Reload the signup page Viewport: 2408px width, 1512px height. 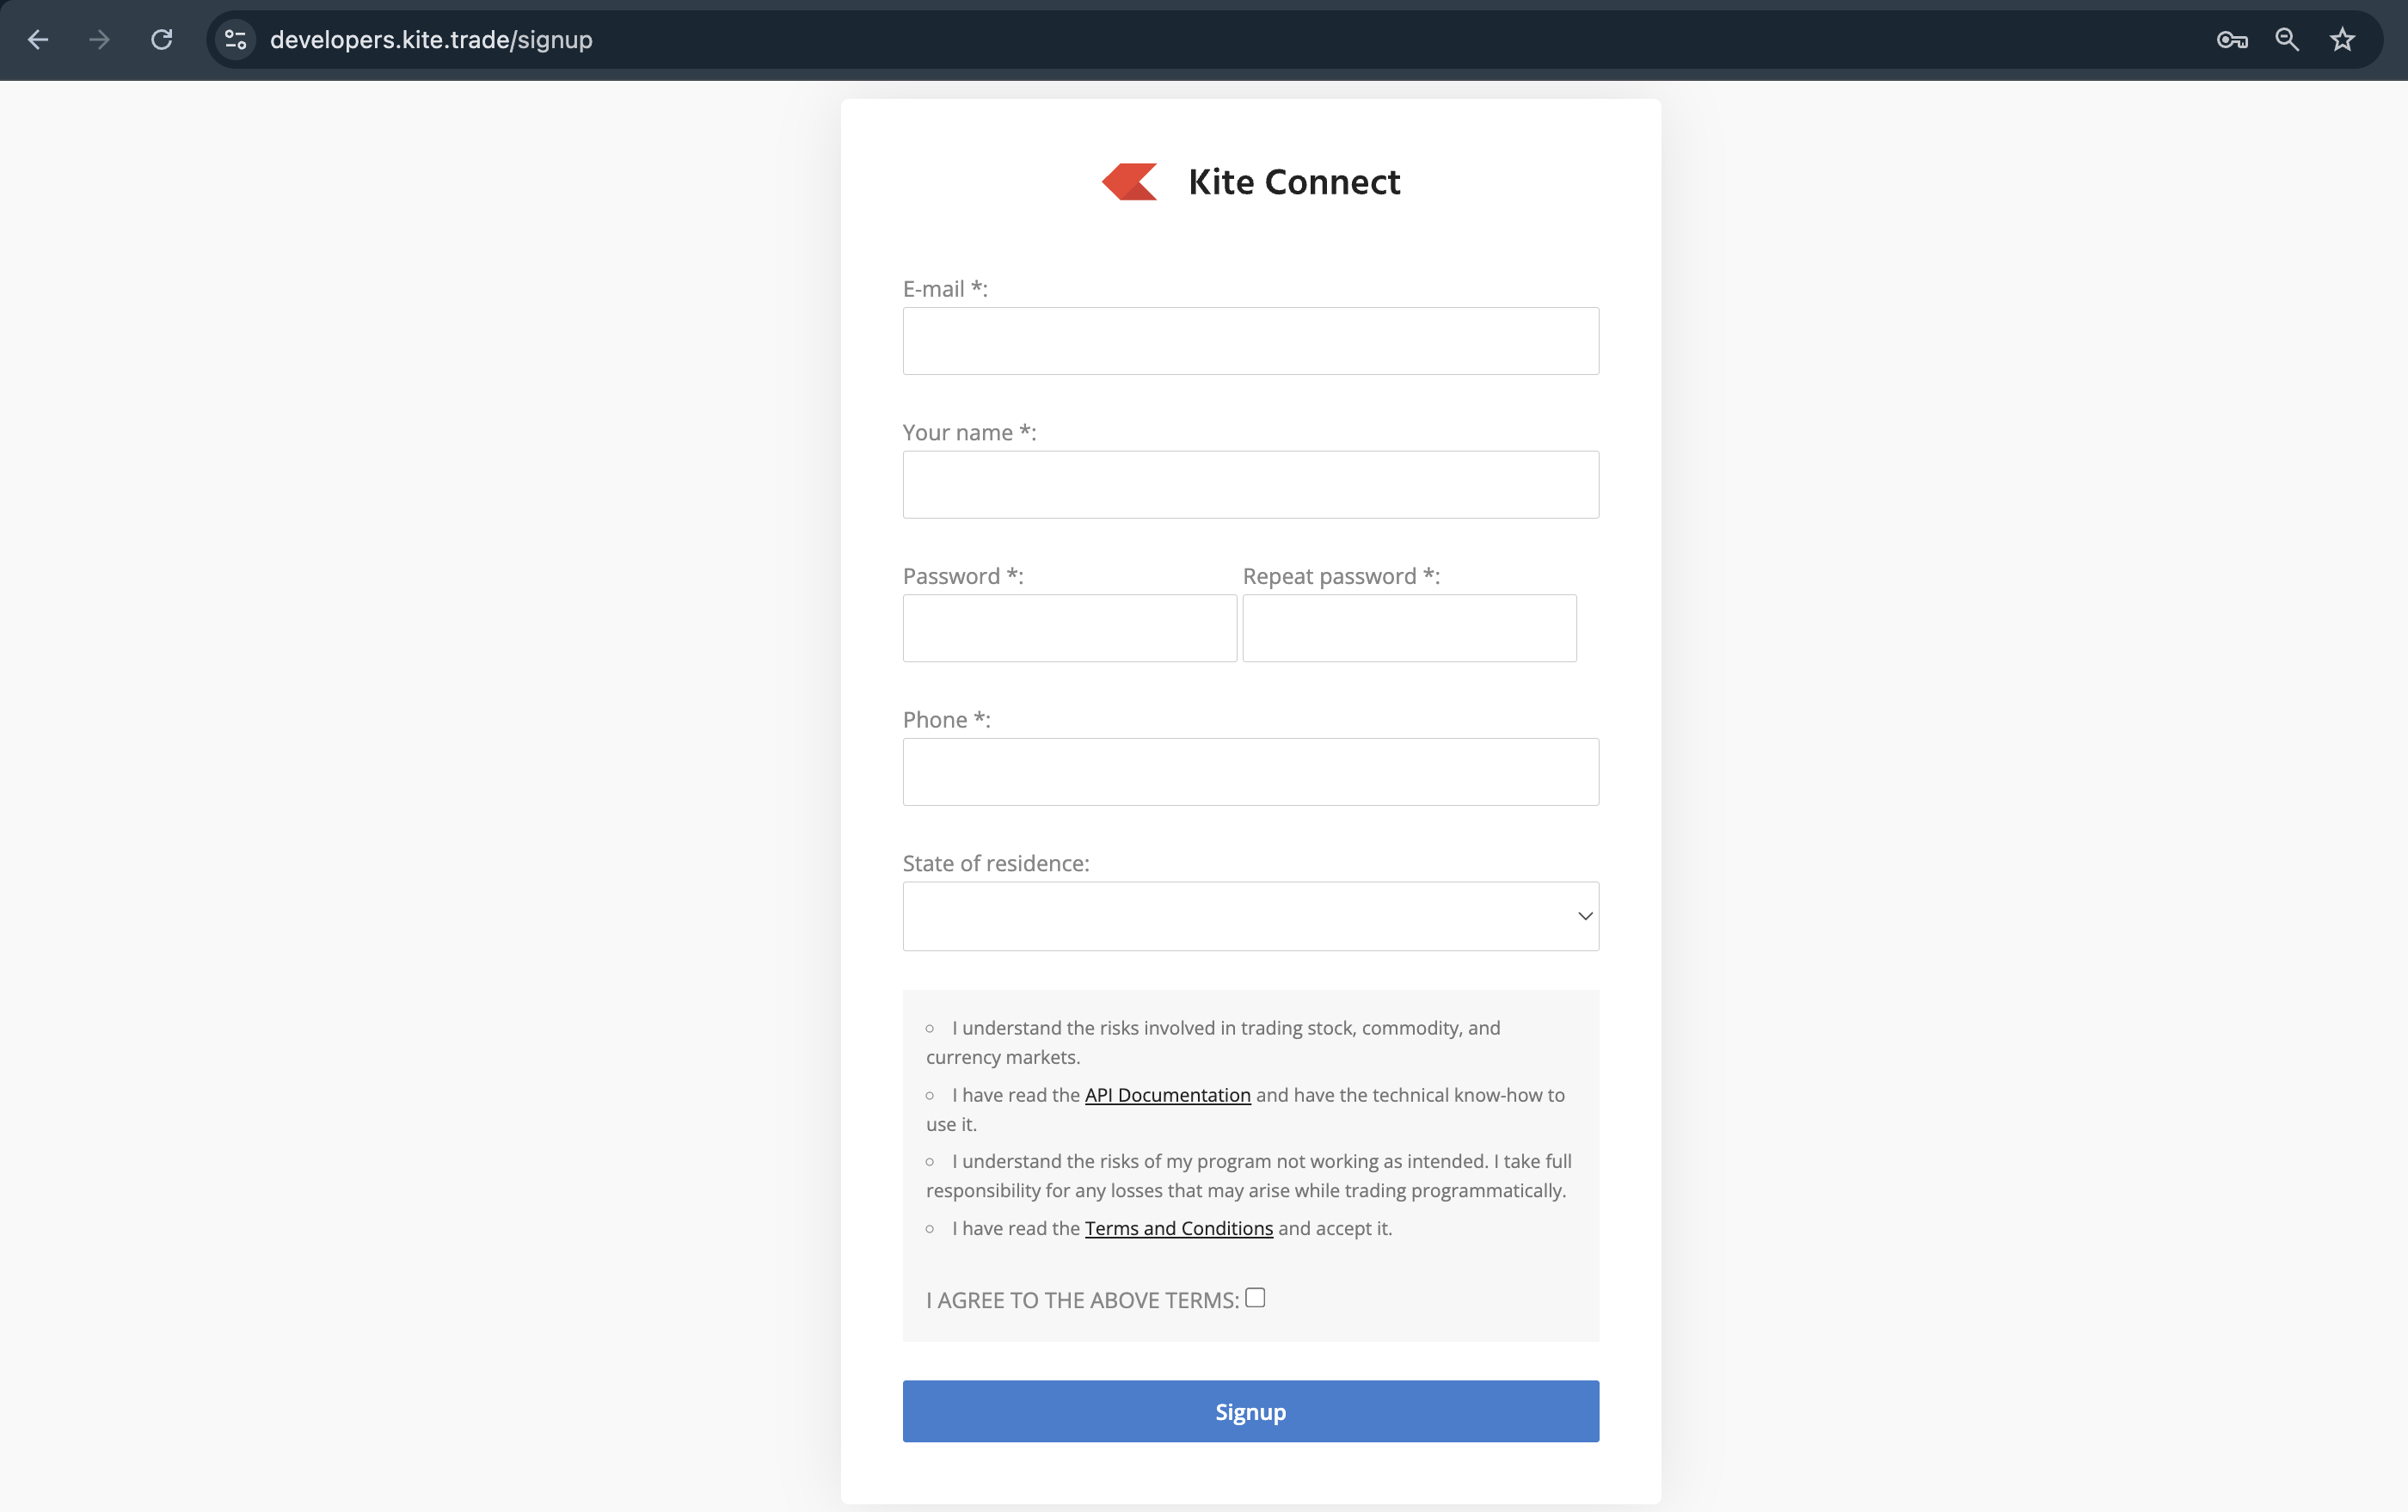(x=161, y=40)
